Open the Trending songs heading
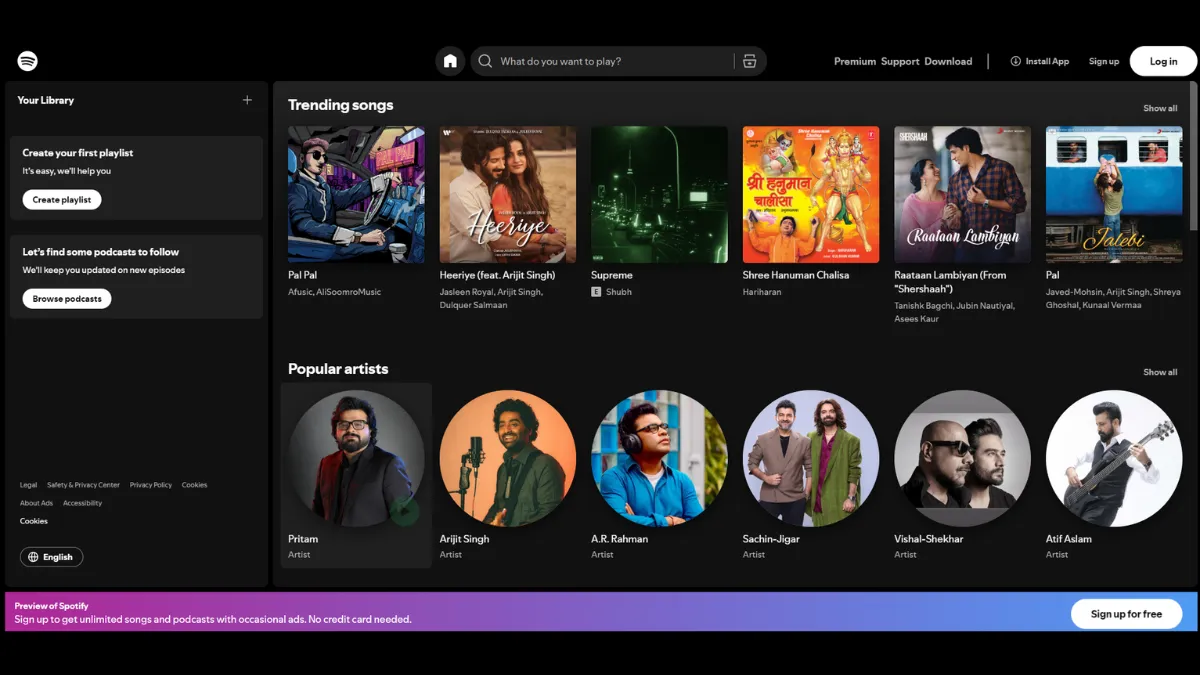This screenshot has height=675, width=1200. pos(340,105)
